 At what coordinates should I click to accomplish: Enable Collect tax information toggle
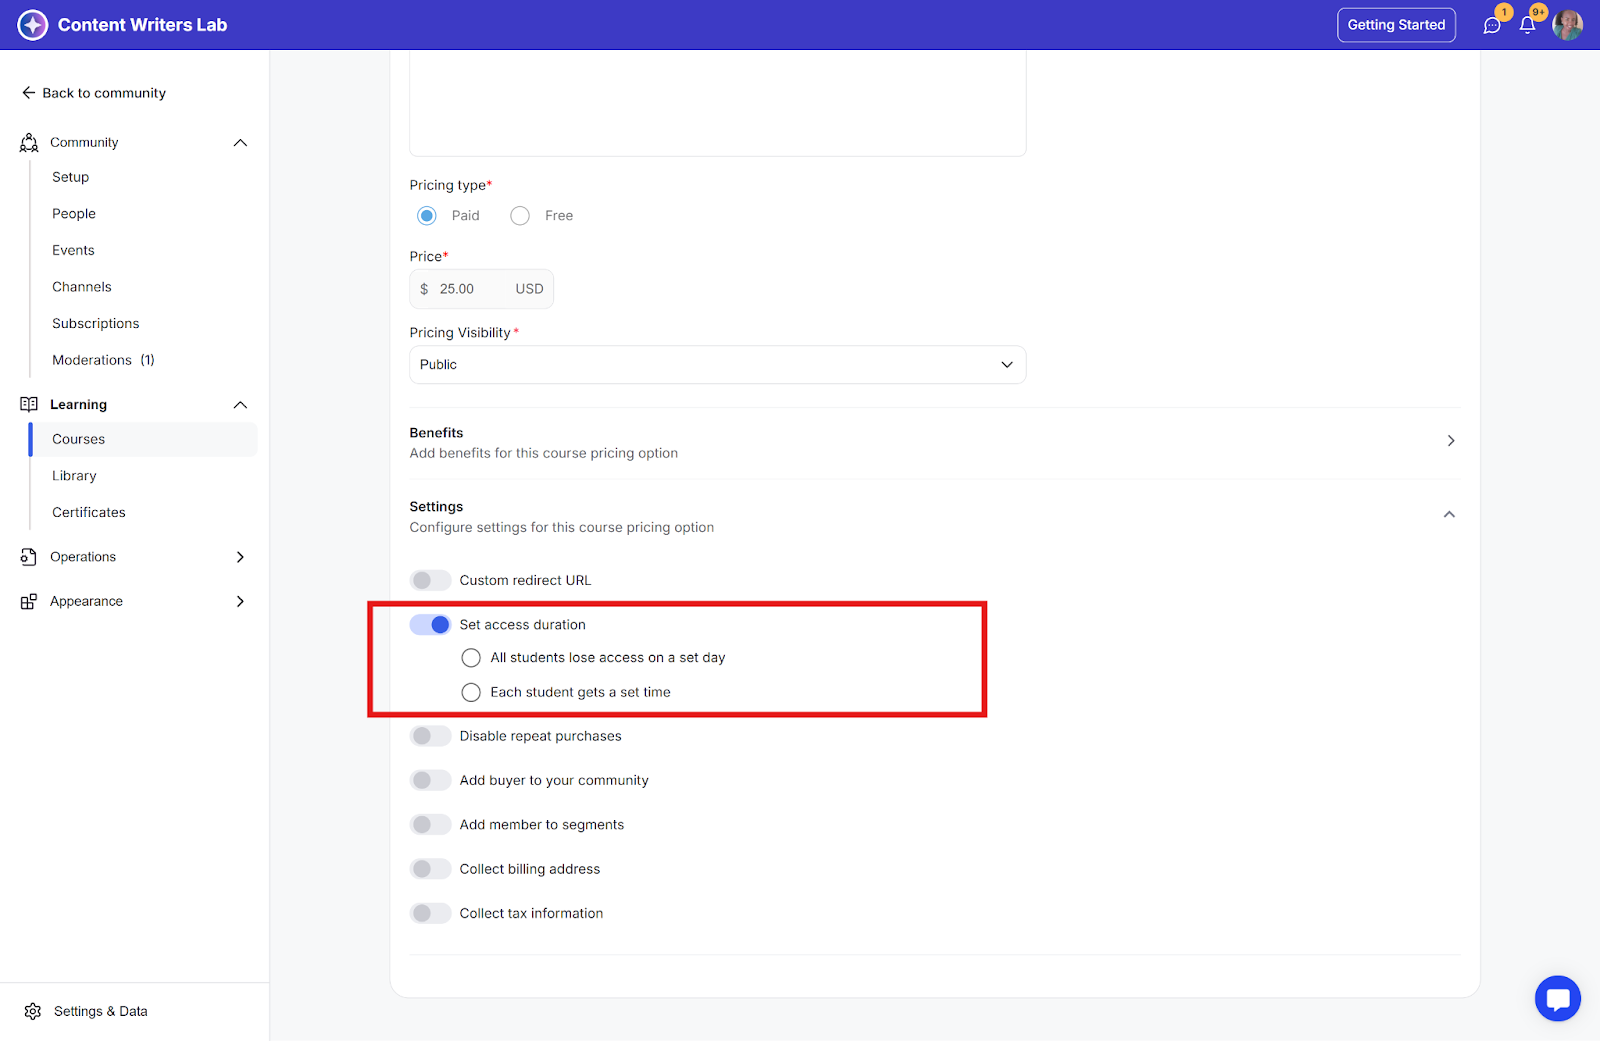tap(430, 913)
